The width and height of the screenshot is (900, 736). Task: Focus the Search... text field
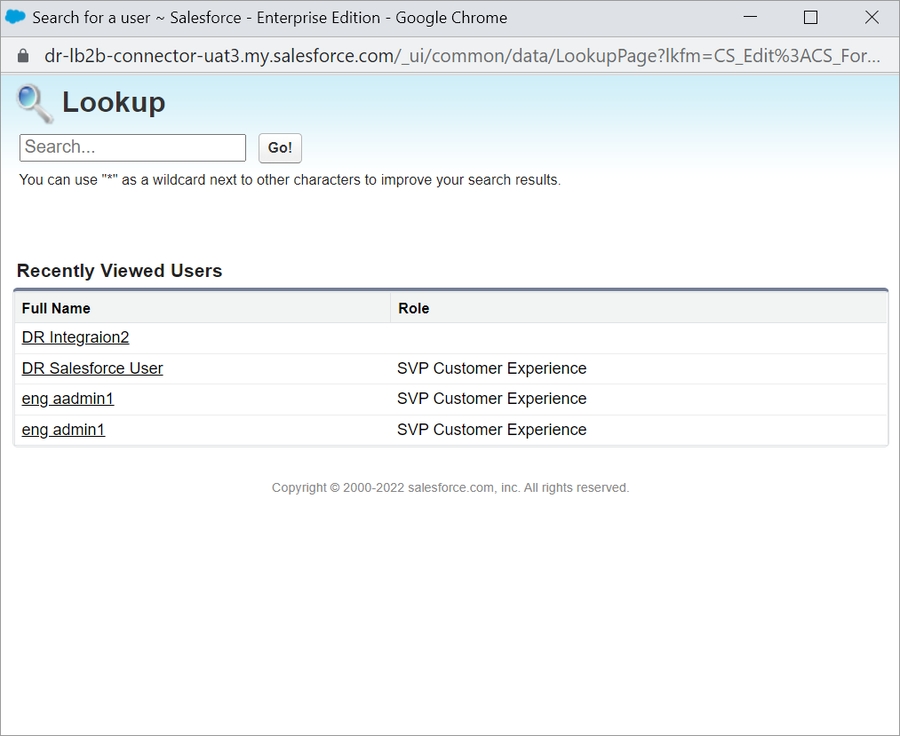click(132, 147)
